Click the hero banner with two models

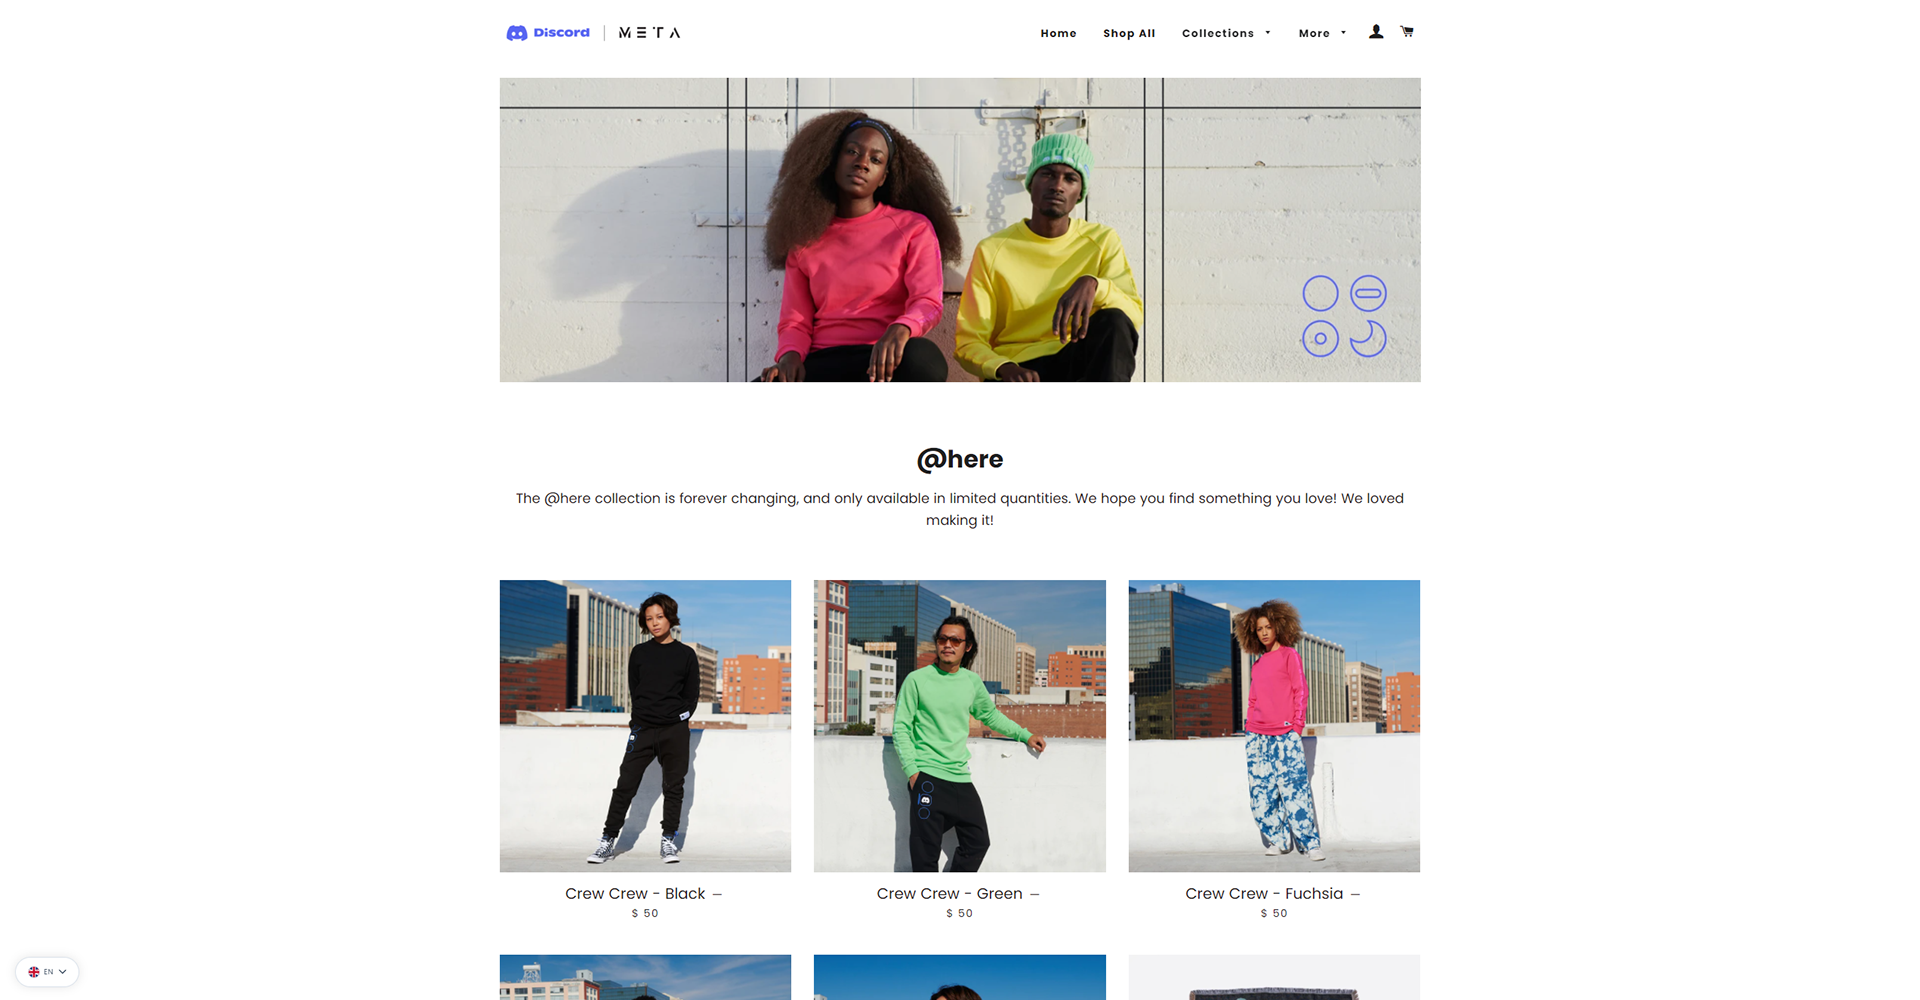pyautogui.click(x=960, y=230)
